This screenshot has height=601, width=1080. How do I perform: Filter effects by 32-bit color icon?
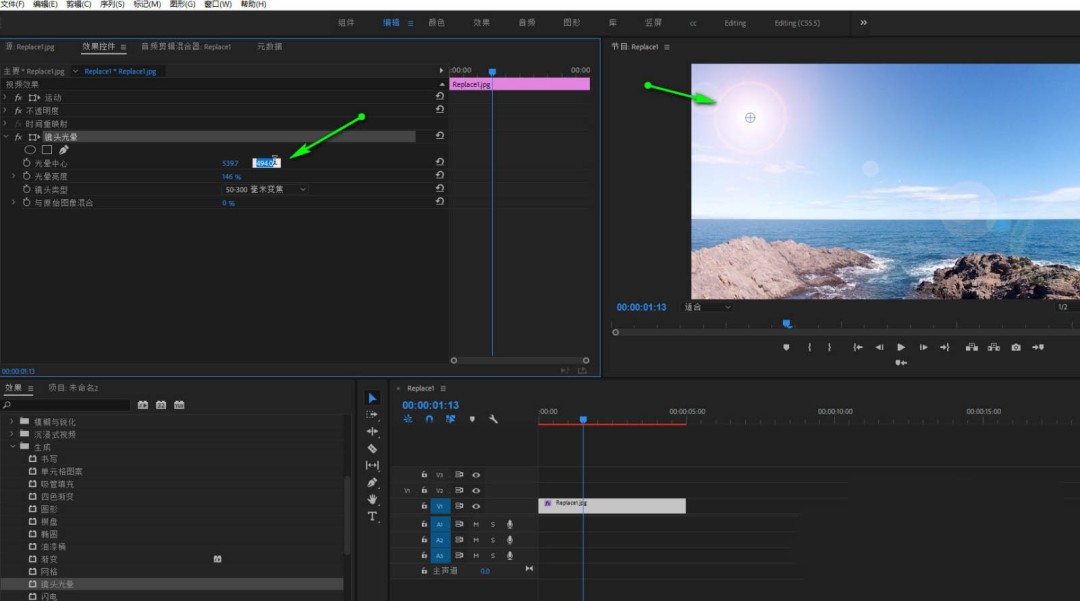[x=161, y=405]
